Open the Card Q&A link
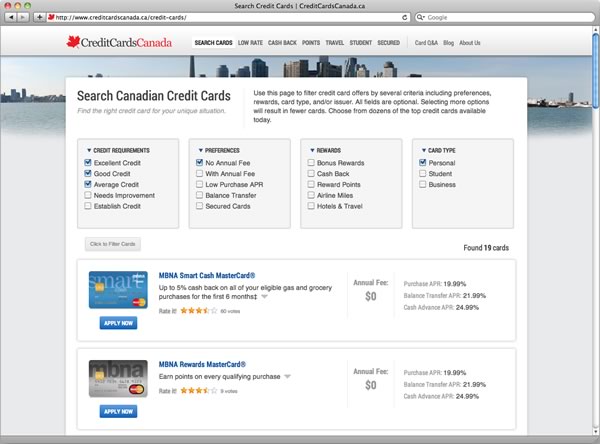Viewport: 600px width, 444px height. pos(426,42)
